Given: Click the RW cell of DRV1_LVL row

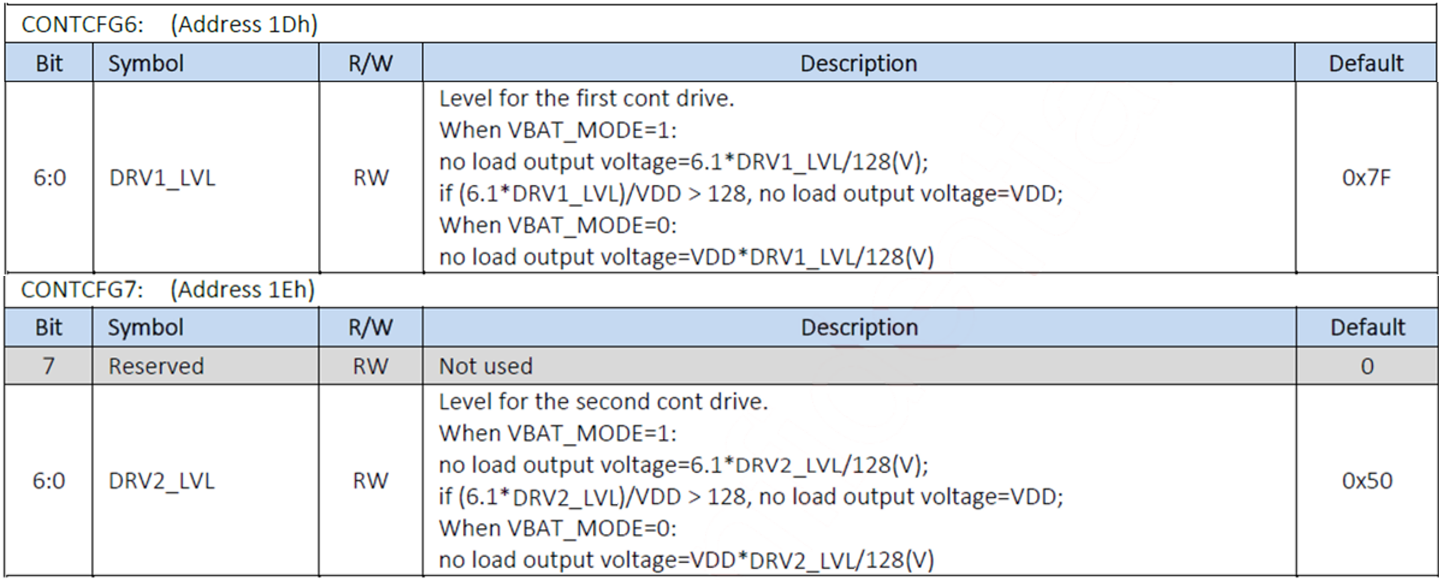Looking at the screenshot, I should tap(370, 178).
